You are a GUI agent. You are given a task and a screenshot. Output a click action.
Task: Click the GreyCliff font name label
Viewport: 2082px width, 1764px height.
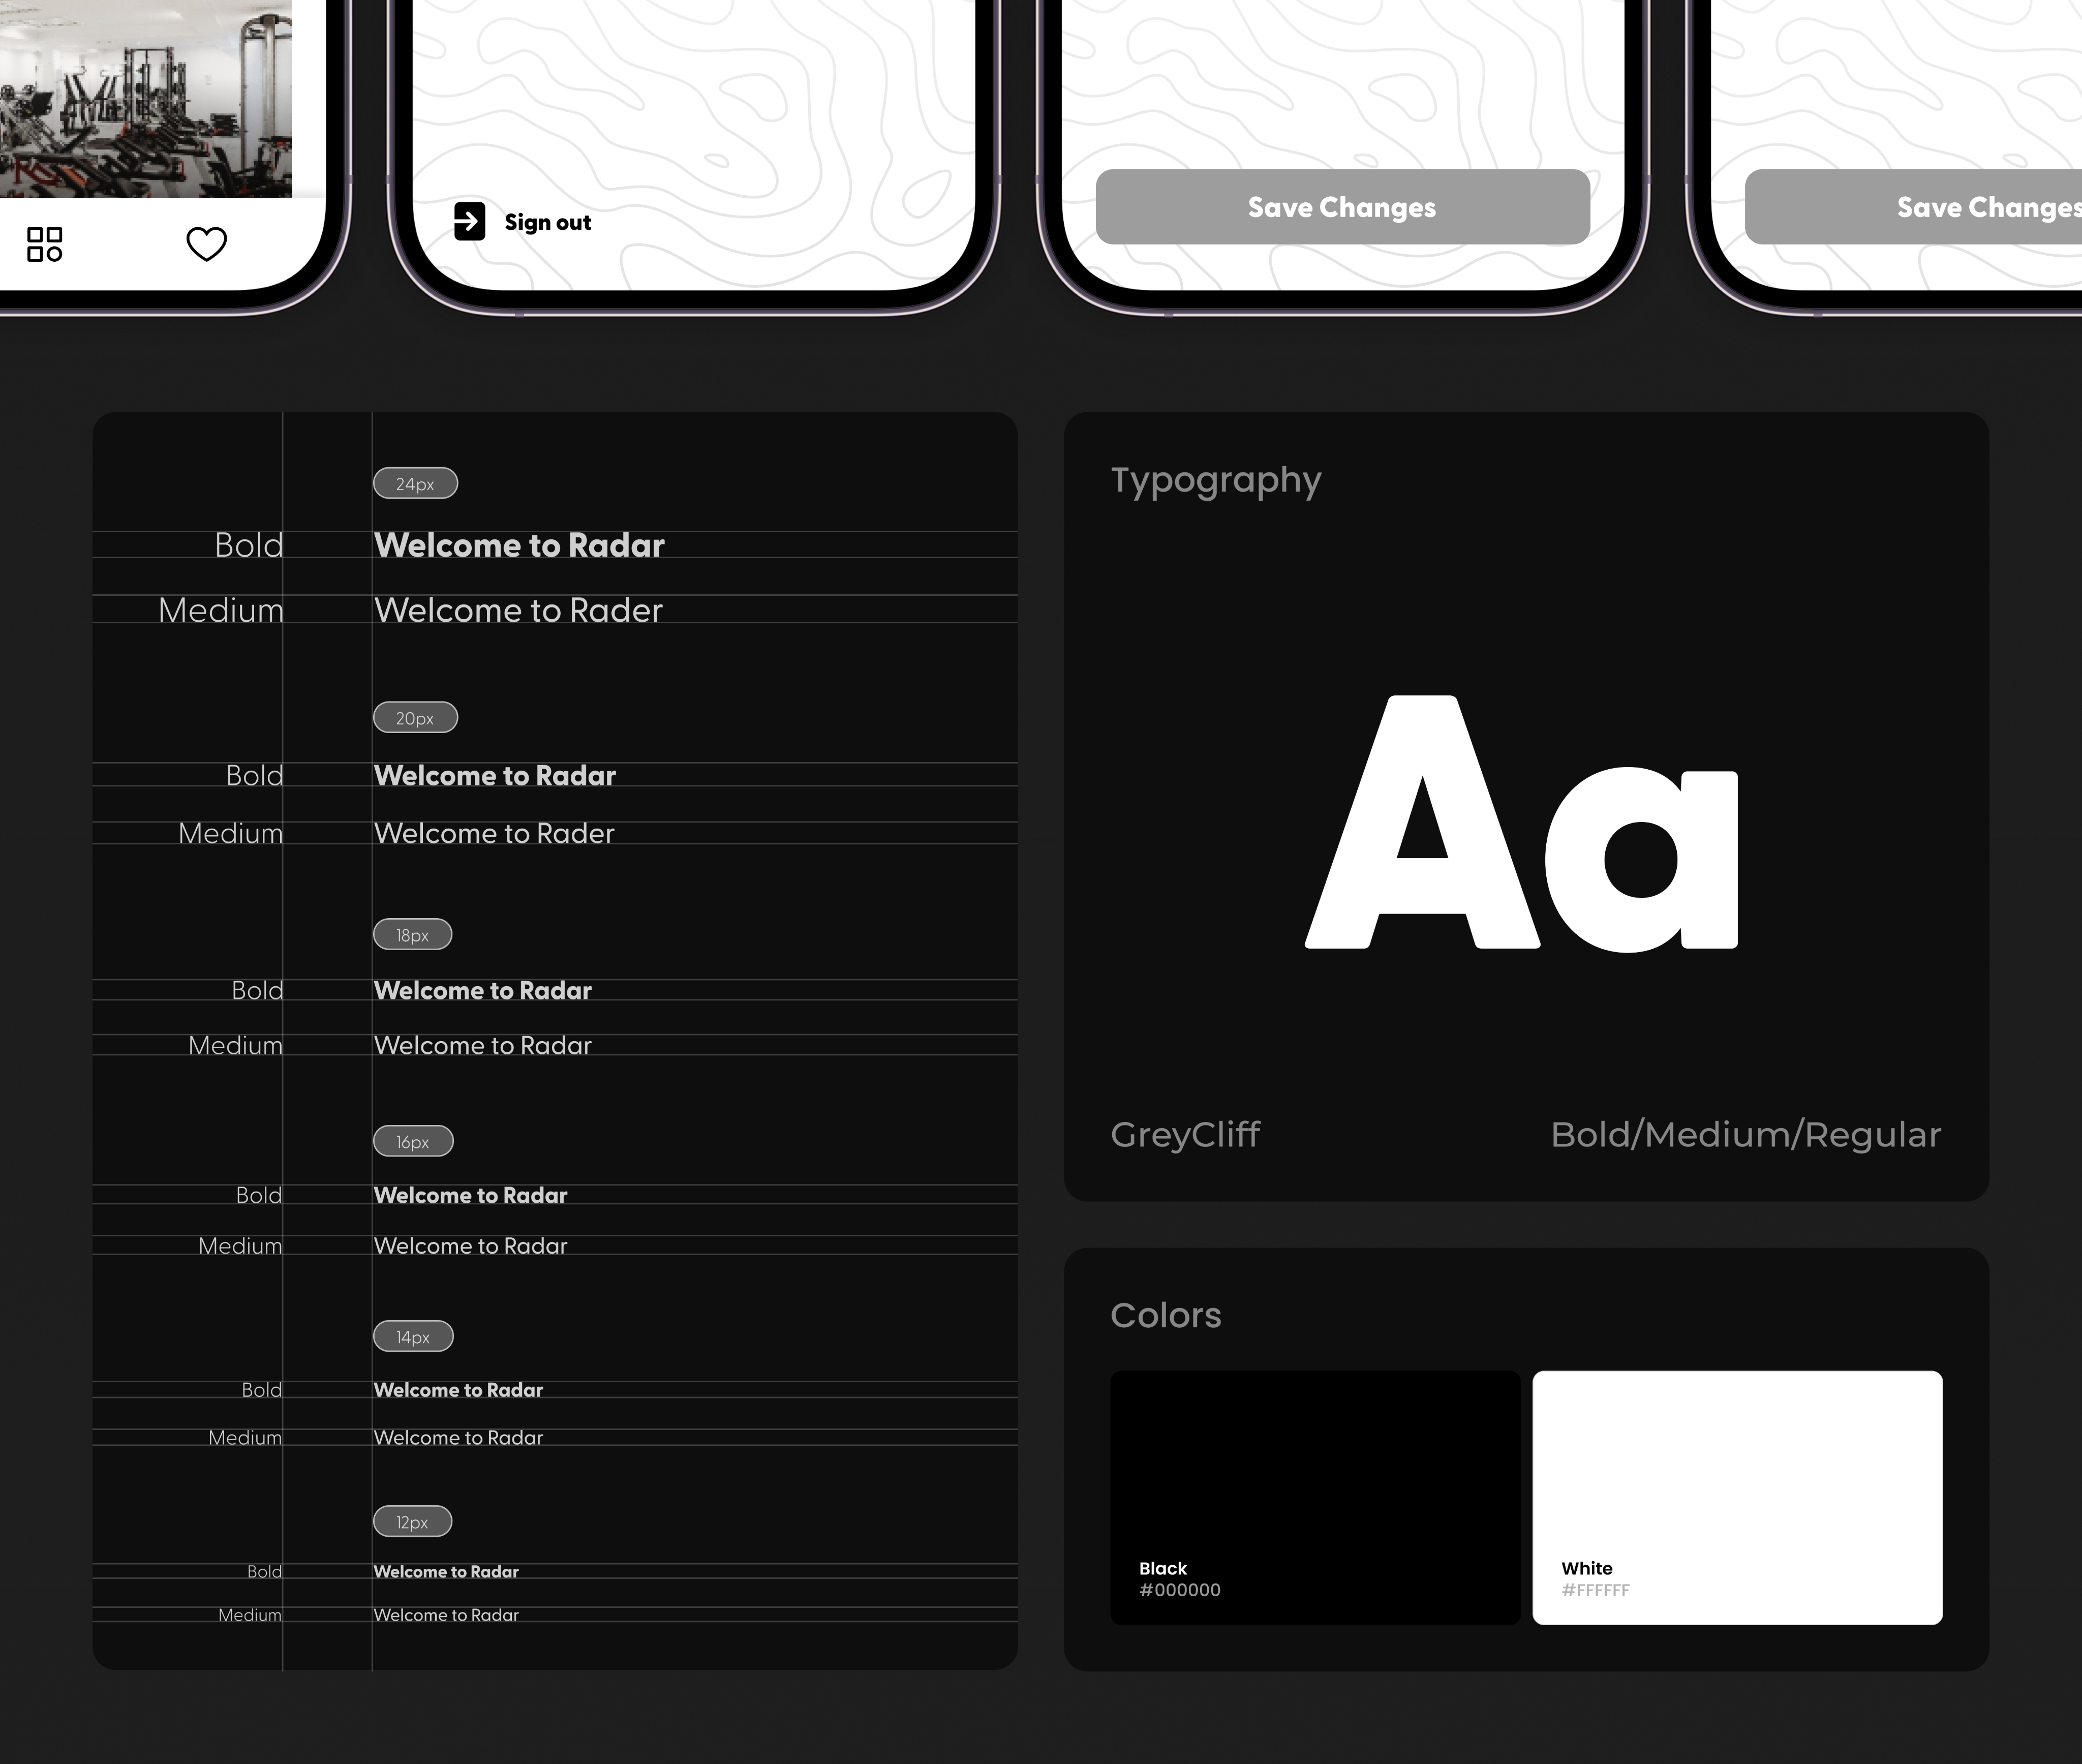click(x=1185, y=1135)
